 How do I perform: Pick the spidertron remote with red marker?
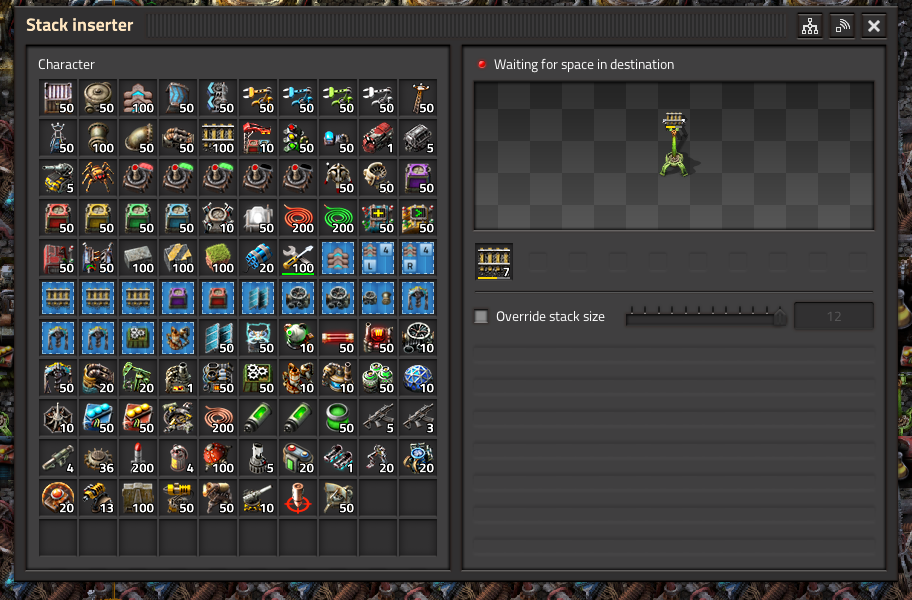[138, 178]
